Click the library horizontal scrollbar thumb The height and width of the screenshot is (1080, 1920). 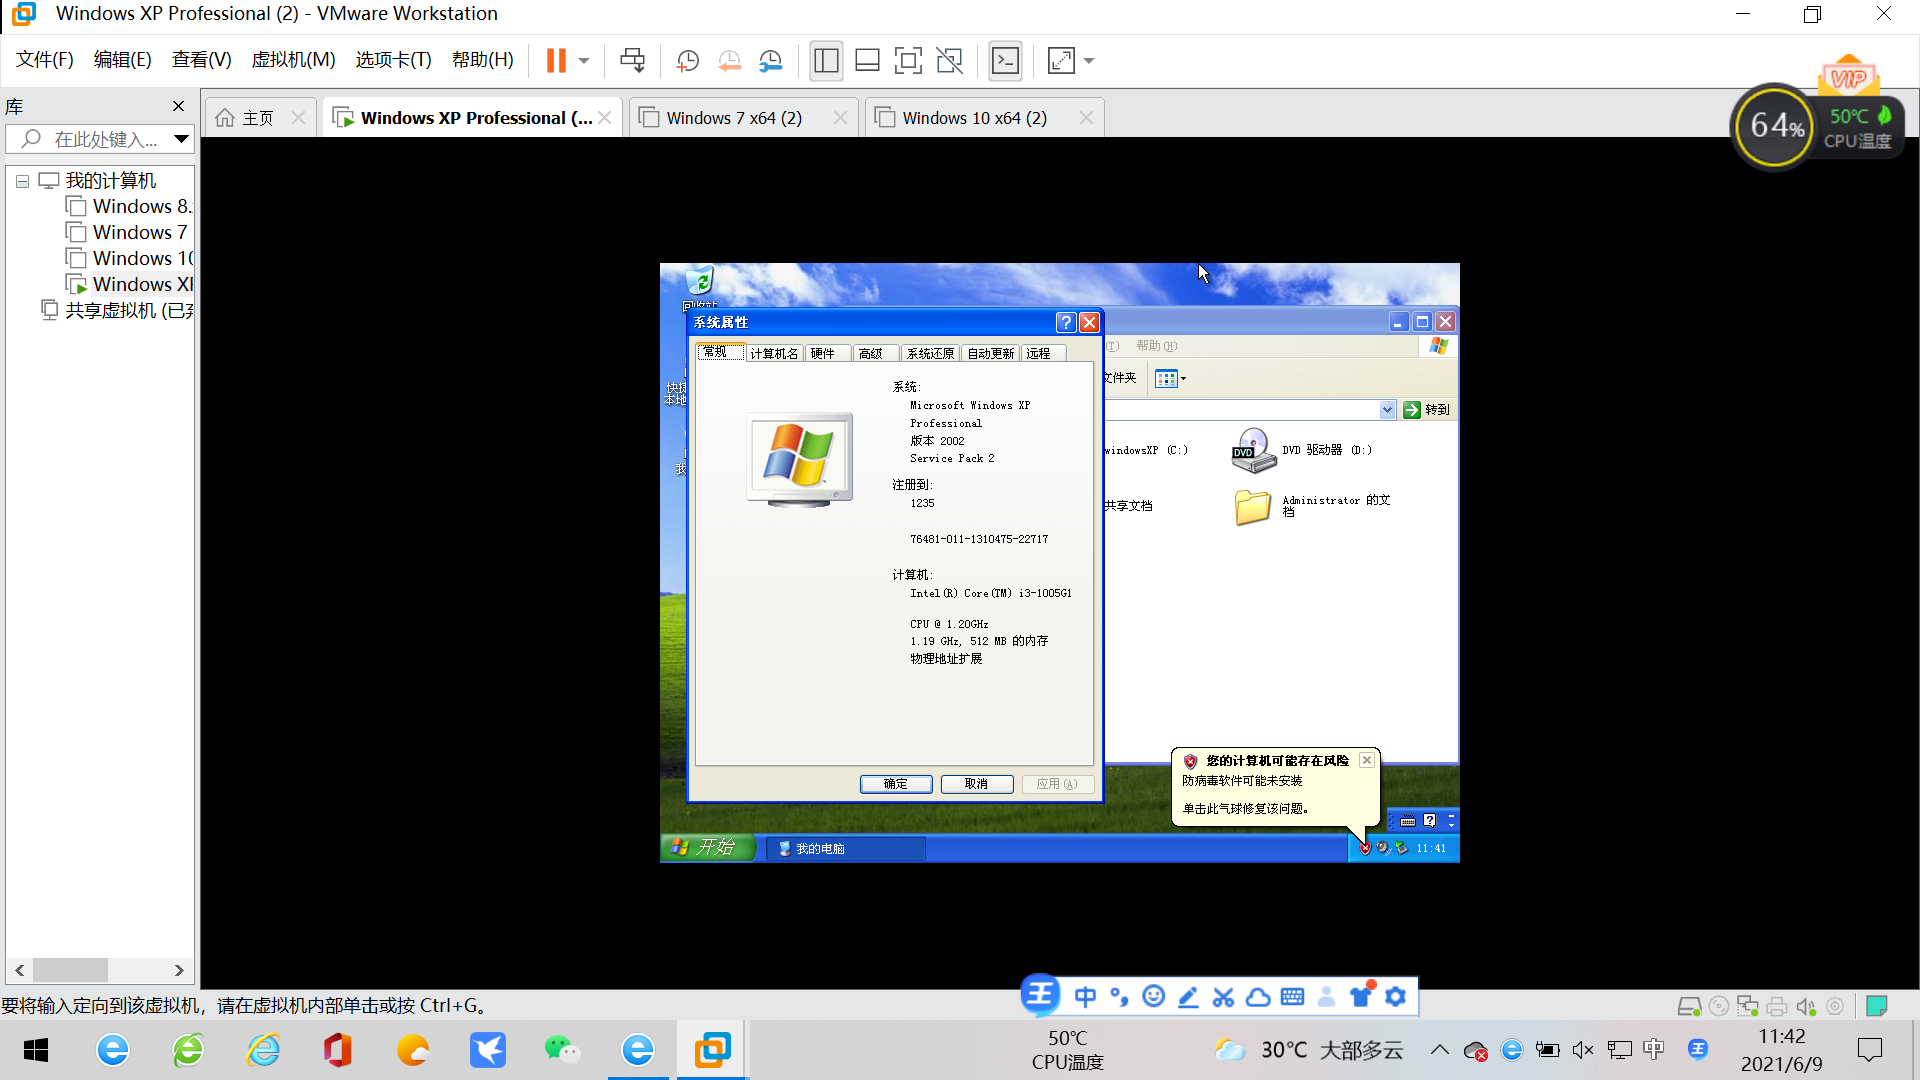70,970
